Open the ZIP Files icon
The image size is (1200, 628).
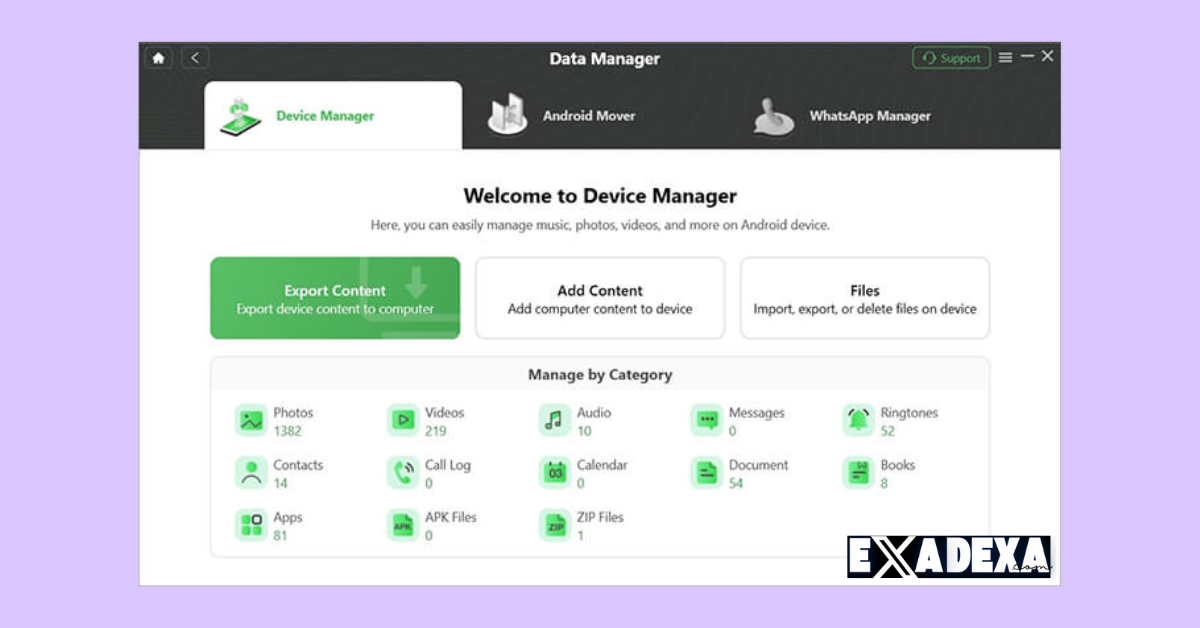[555, 524]
